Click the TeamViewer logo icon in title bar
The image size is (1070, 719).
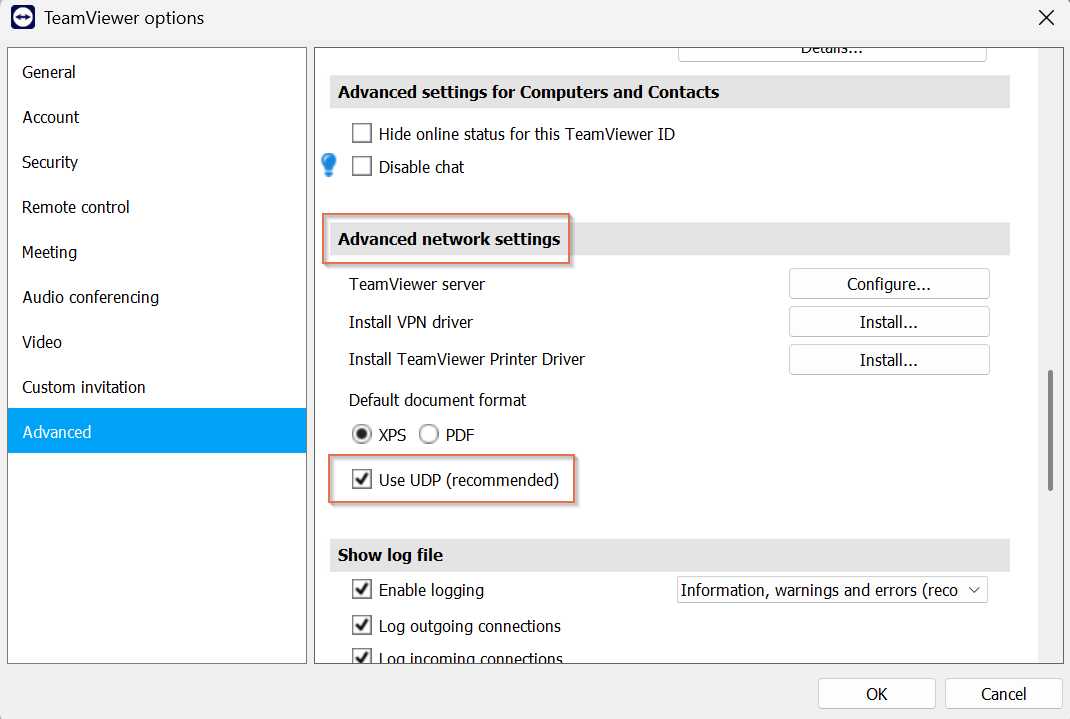tap(23, 17)
